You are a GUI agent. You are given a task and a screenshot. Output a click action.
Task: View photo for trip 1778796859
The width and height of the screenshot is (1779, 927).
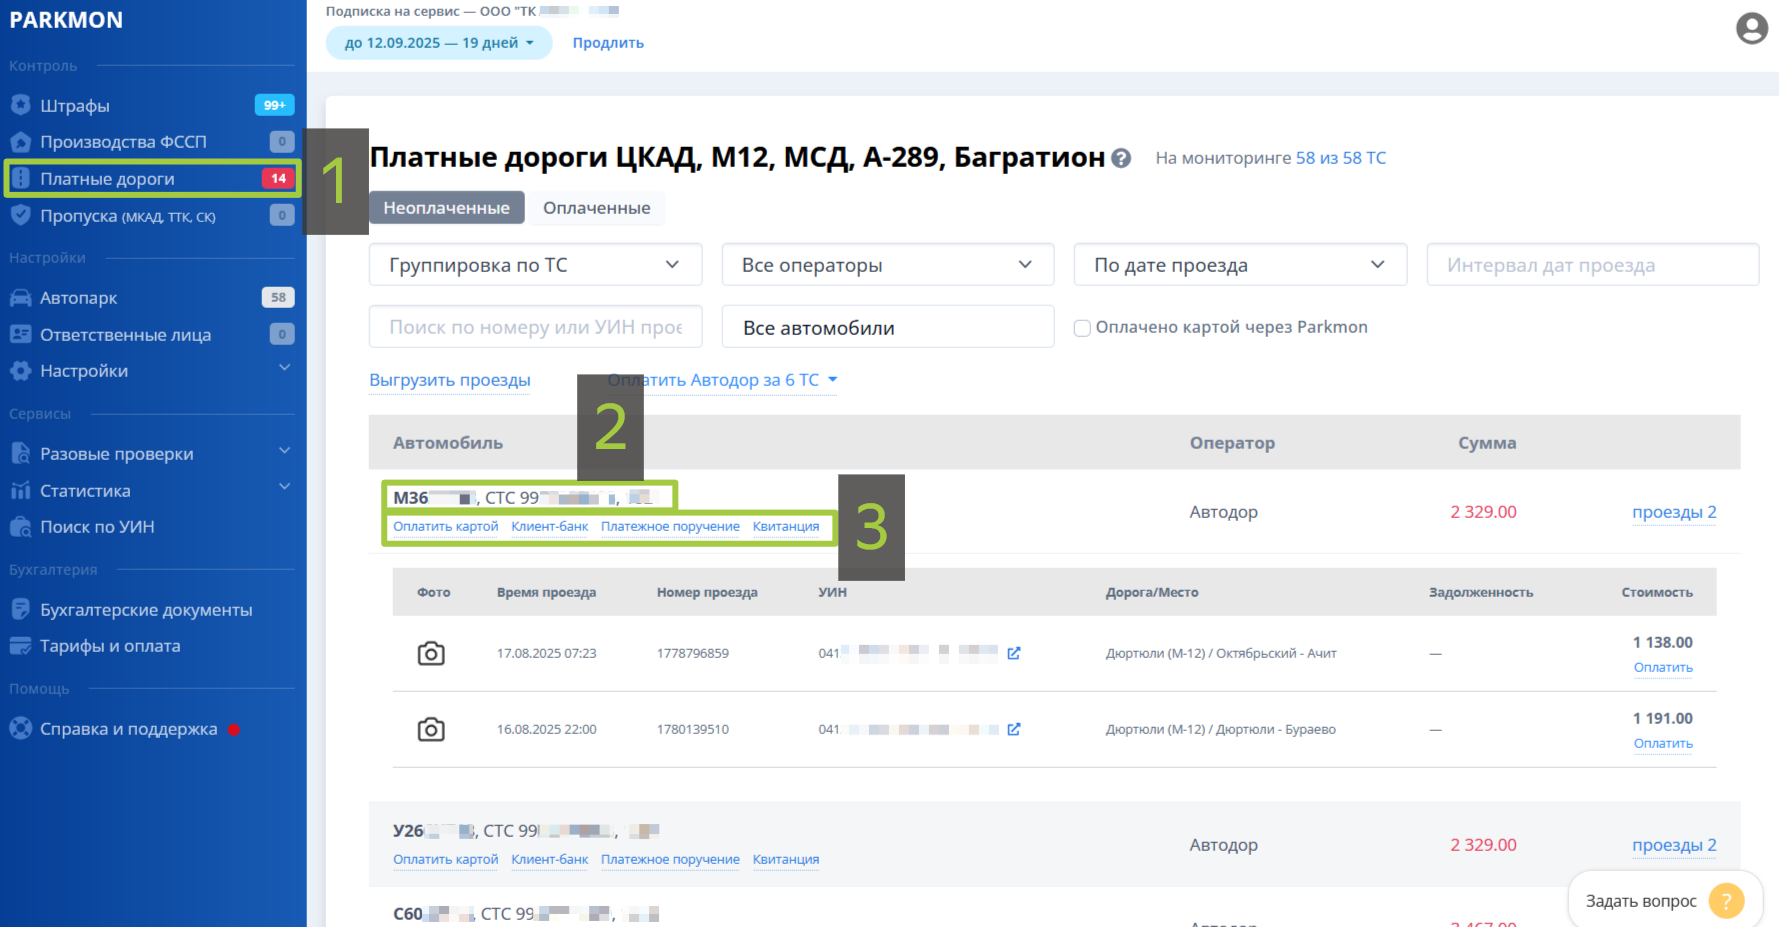(431, 653)
